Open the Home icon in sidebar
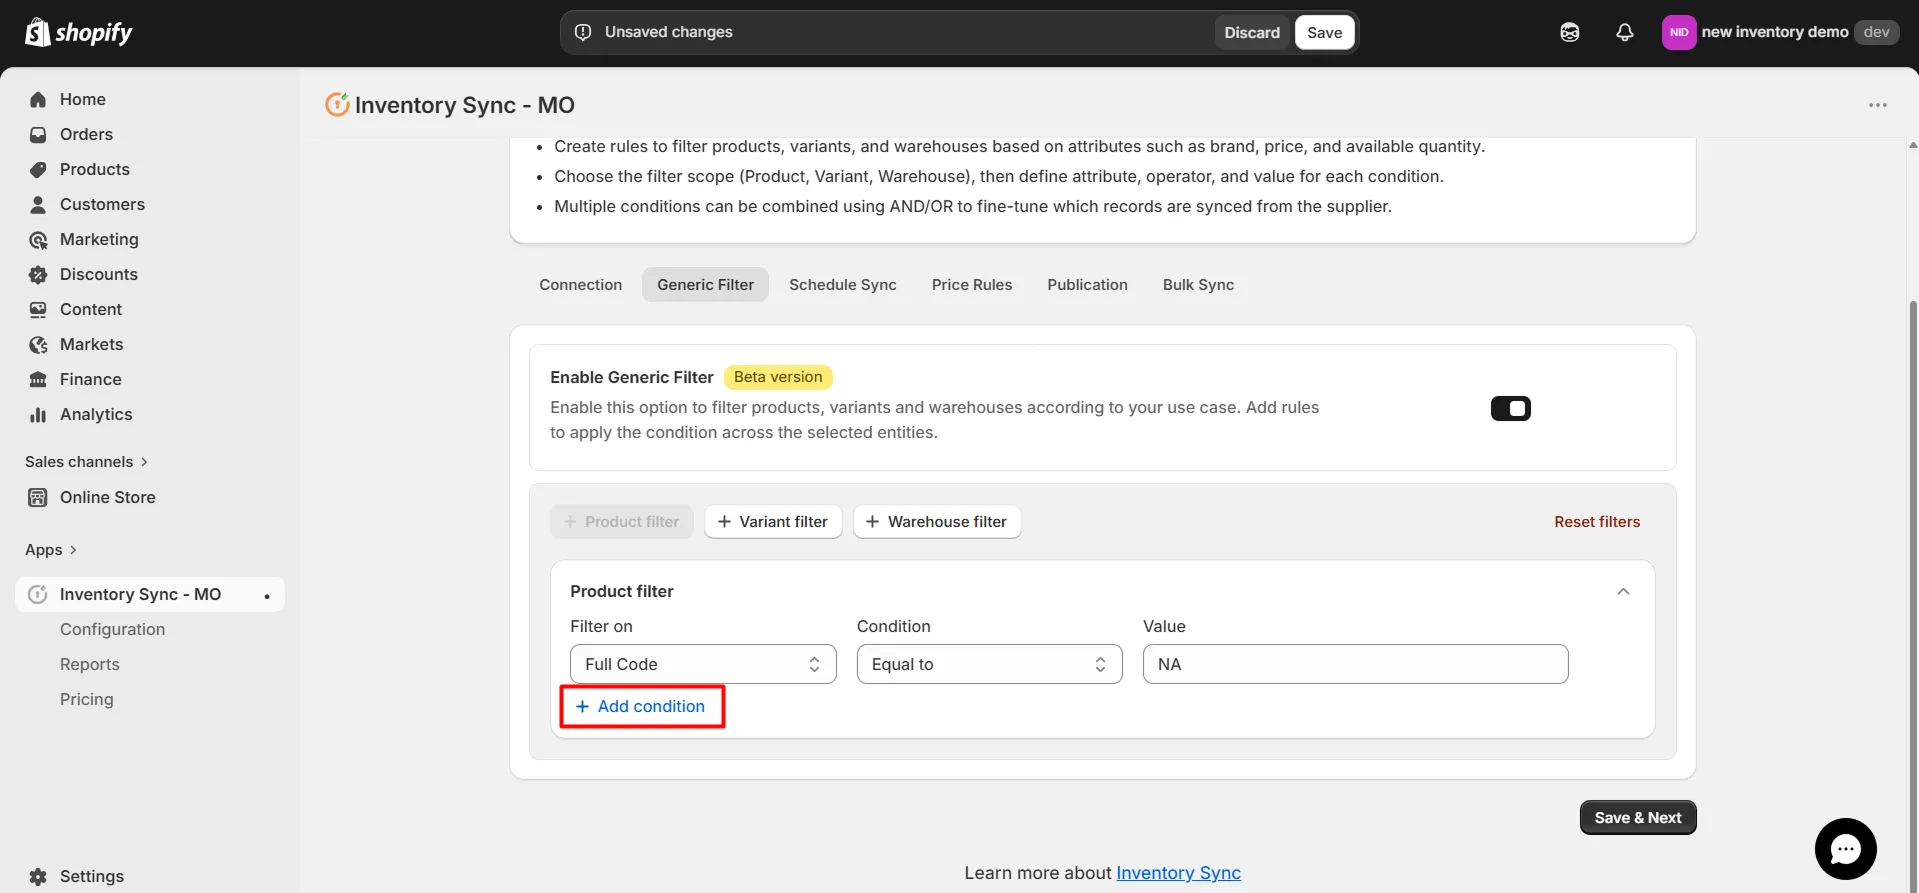The image size is (1919, 893). [38, 99]
